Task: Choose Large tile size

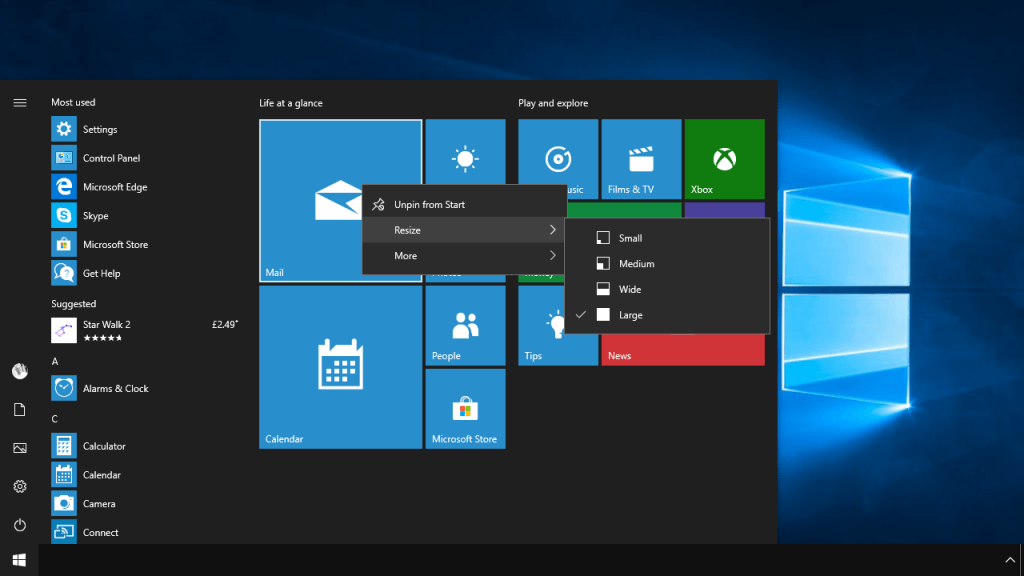Action: [667, 315]
